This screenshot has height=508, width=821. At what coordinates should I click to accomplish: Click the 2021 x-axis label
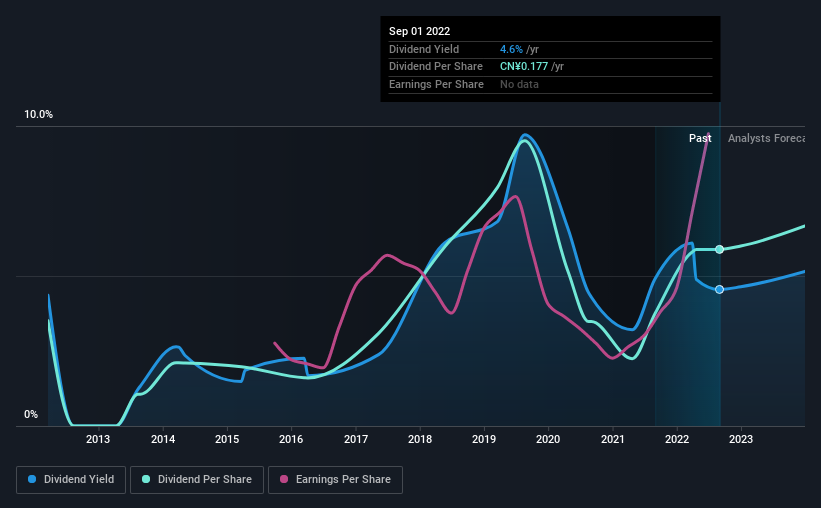point(613,439)
